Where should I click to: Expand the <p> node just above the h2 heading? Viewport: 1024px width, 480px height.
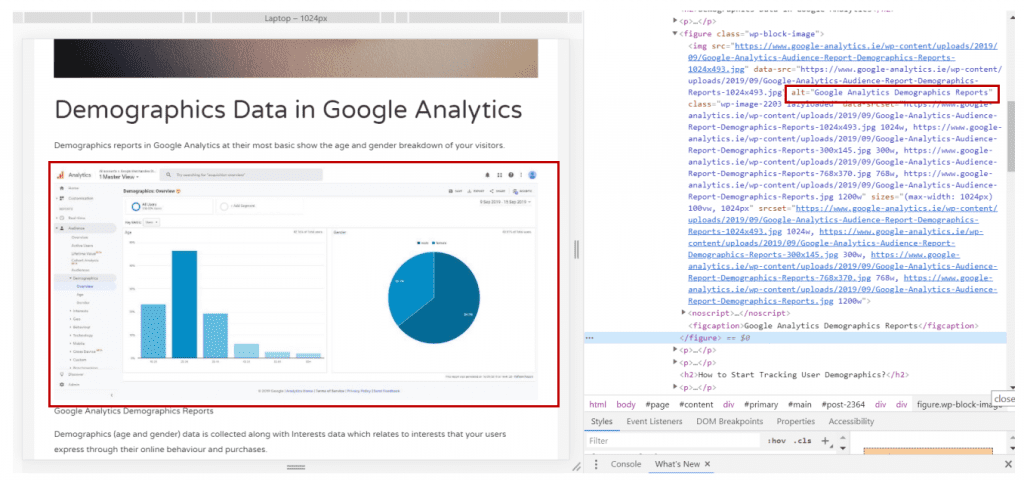click(676, 362)
